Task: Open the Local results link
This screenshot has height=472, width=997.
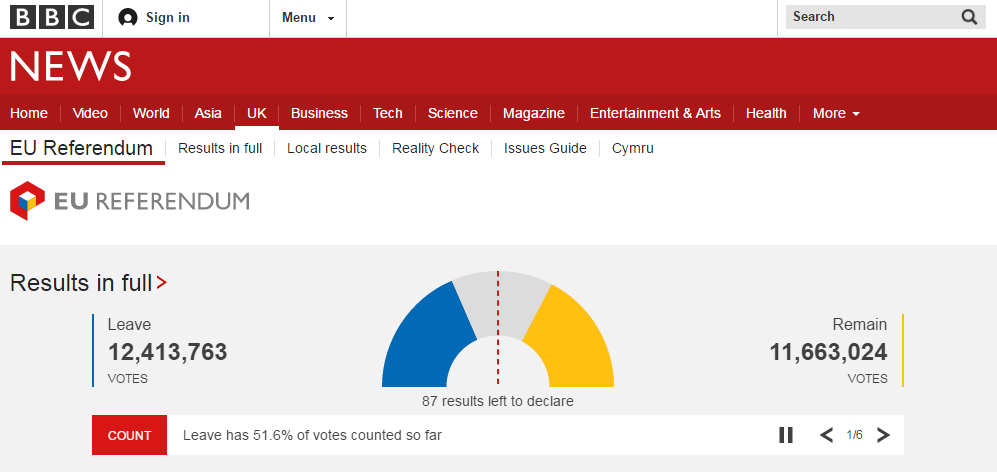Action: tap(327, 148)
